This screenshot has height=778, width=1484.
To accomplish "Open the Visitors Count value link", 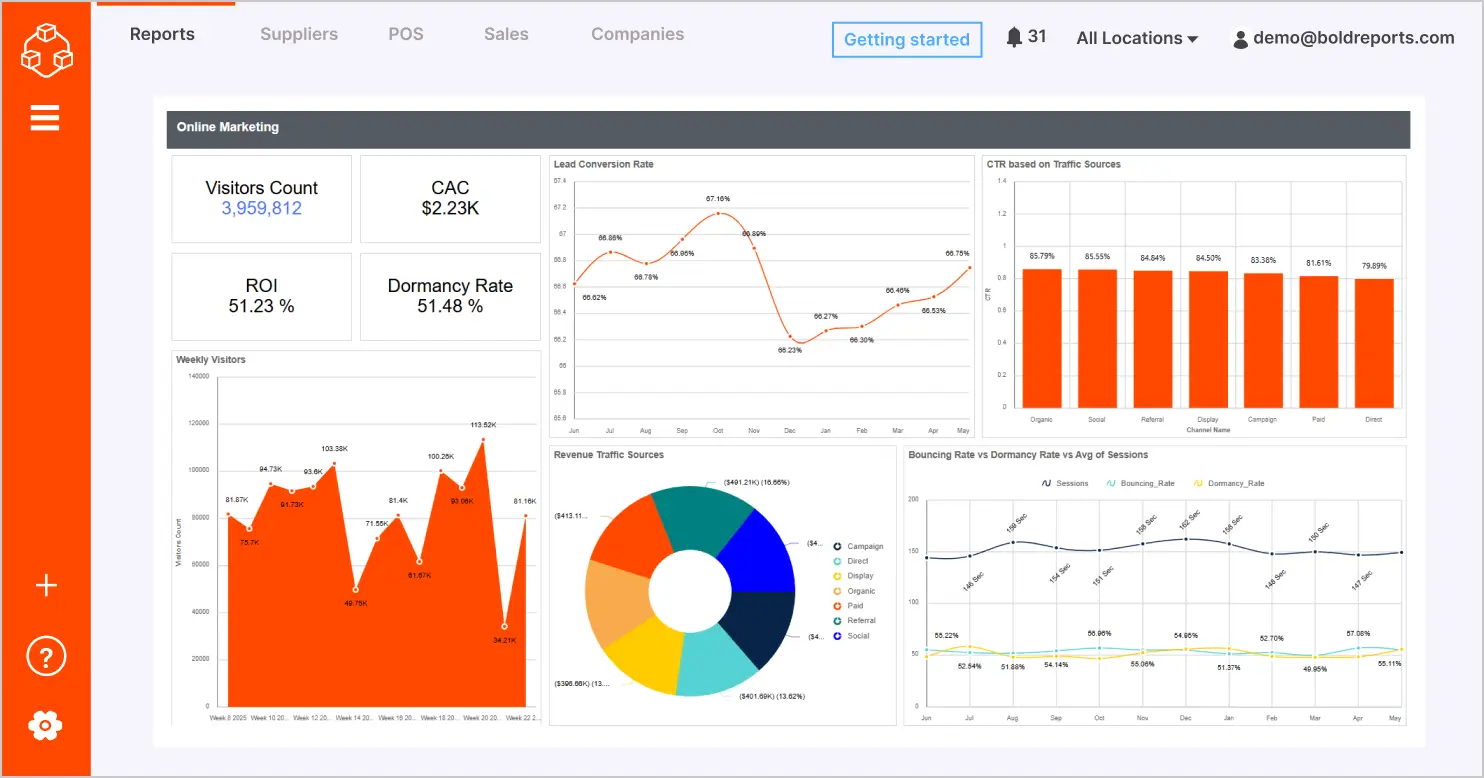I will [261, 207].
